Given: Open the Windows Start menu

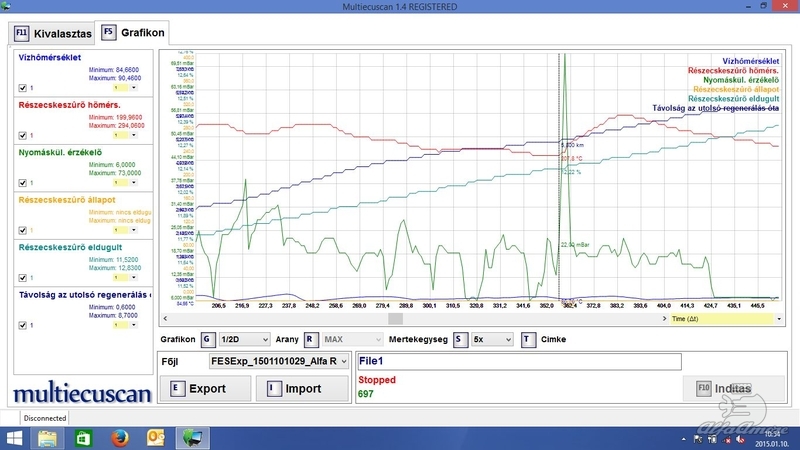Looking at the screenshot, I should [14, 437].
